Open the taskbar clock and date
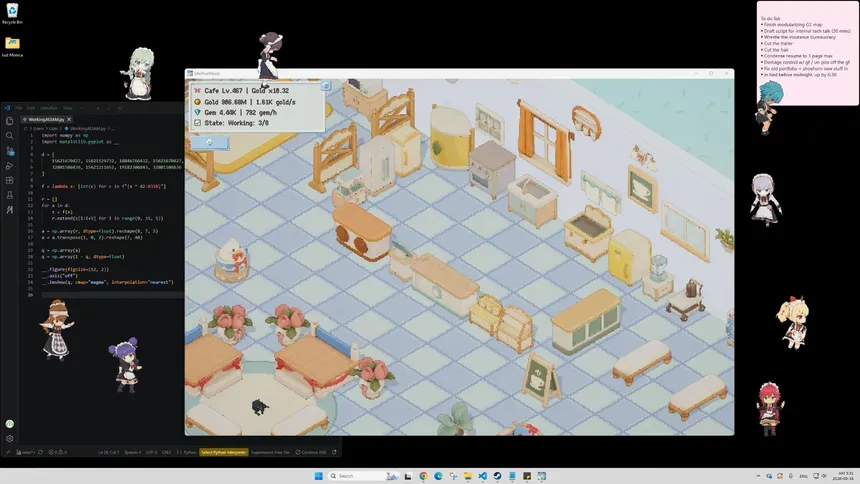The width and height of the screenshot is (860, 484). click(843, 476)
